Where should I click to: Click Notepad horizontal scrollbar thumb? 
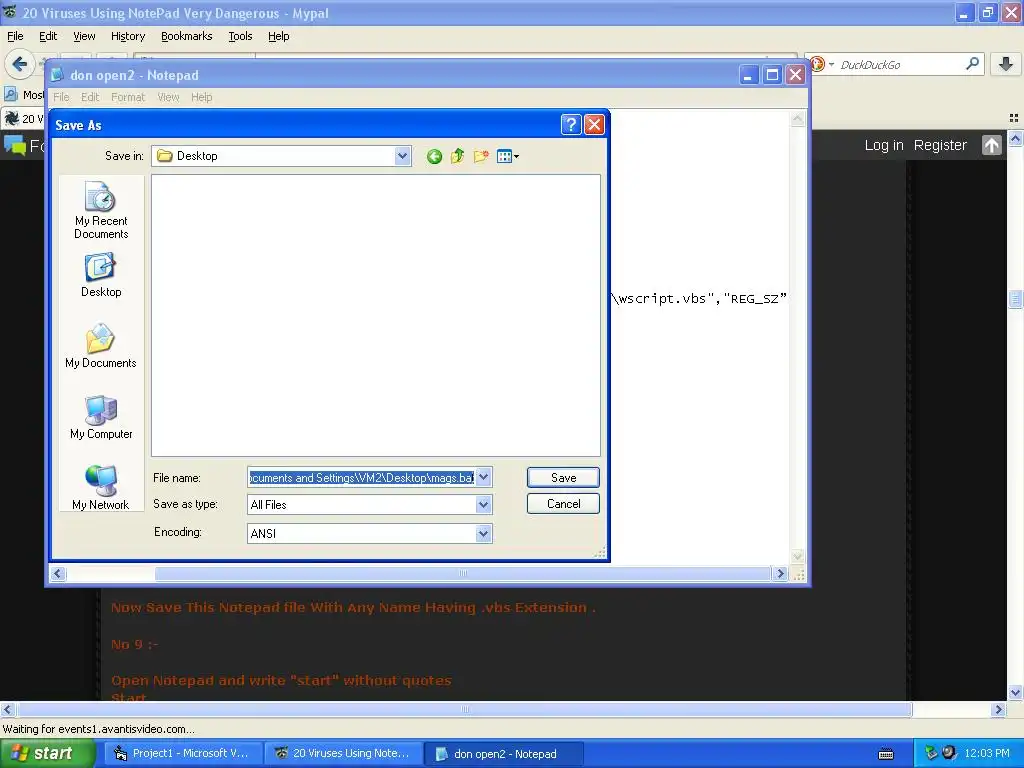pos(462,573)
